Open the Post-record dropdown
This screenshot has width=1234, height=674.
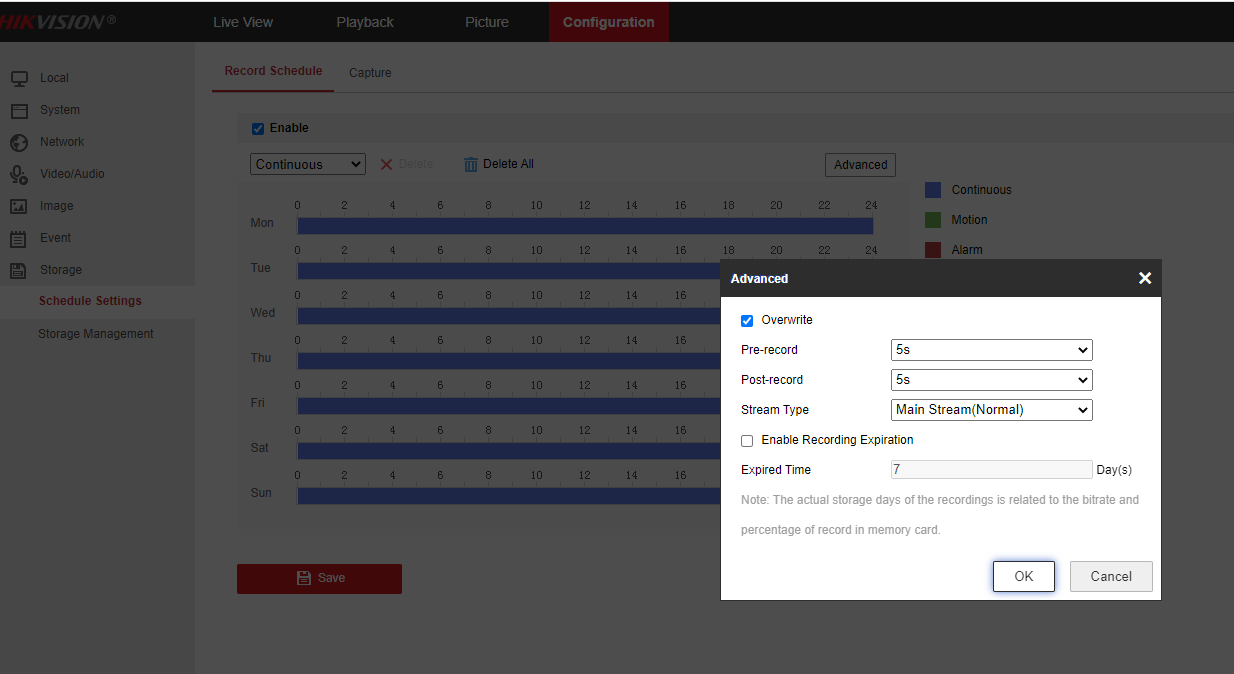[991, 380]
